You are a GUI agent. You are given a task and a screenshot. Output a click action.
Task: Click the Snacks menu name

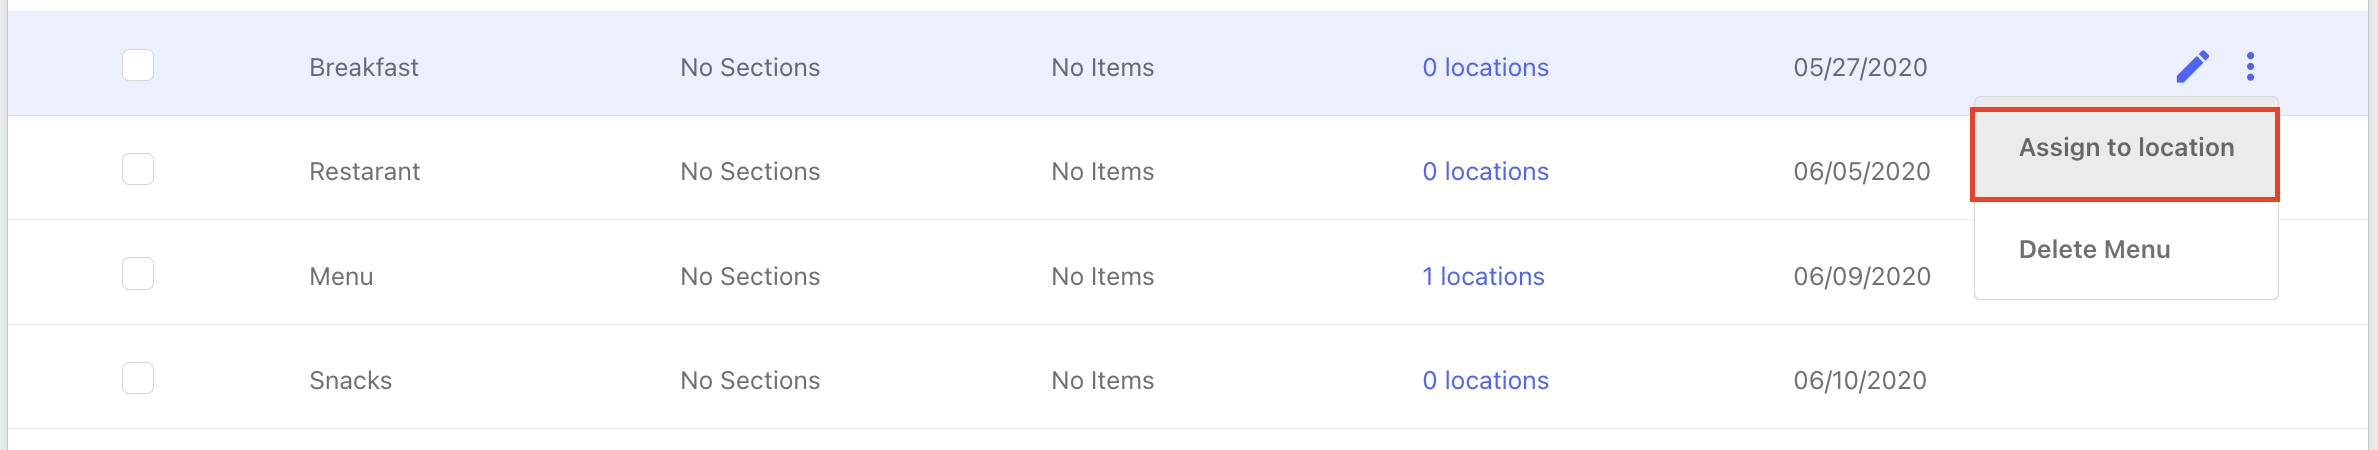(x=350, y=381)
